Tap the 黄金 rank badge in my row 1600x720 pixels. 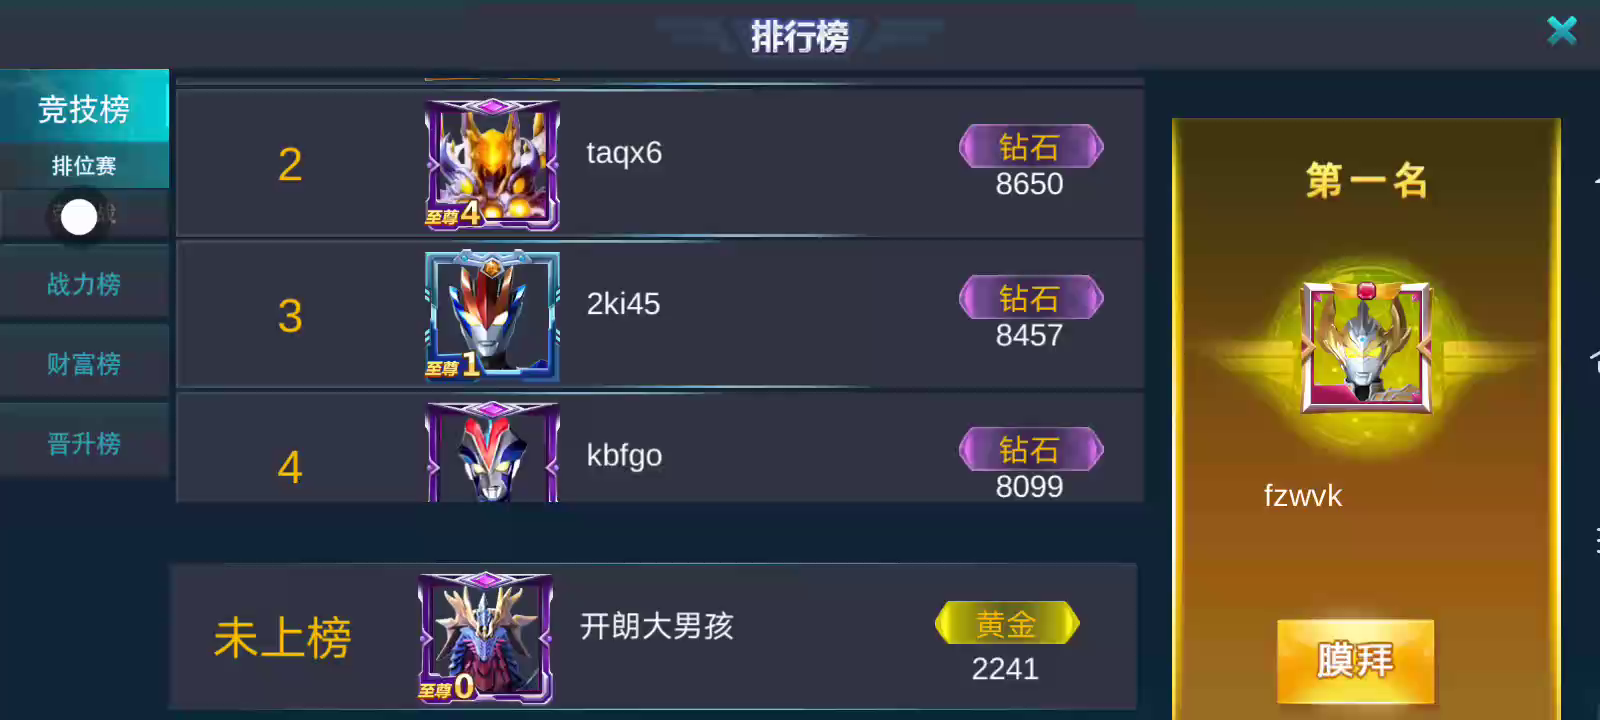point(1006,624)
